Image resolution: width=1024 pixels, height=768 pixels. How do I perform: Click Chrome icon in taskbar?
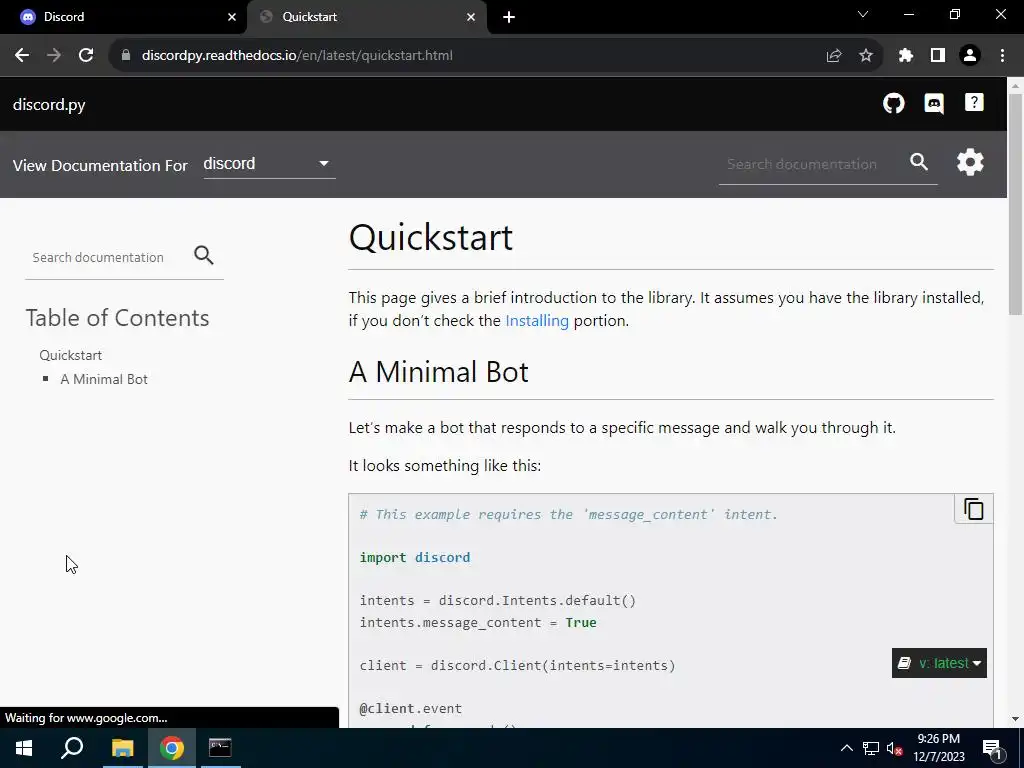(x=172, y=748)
